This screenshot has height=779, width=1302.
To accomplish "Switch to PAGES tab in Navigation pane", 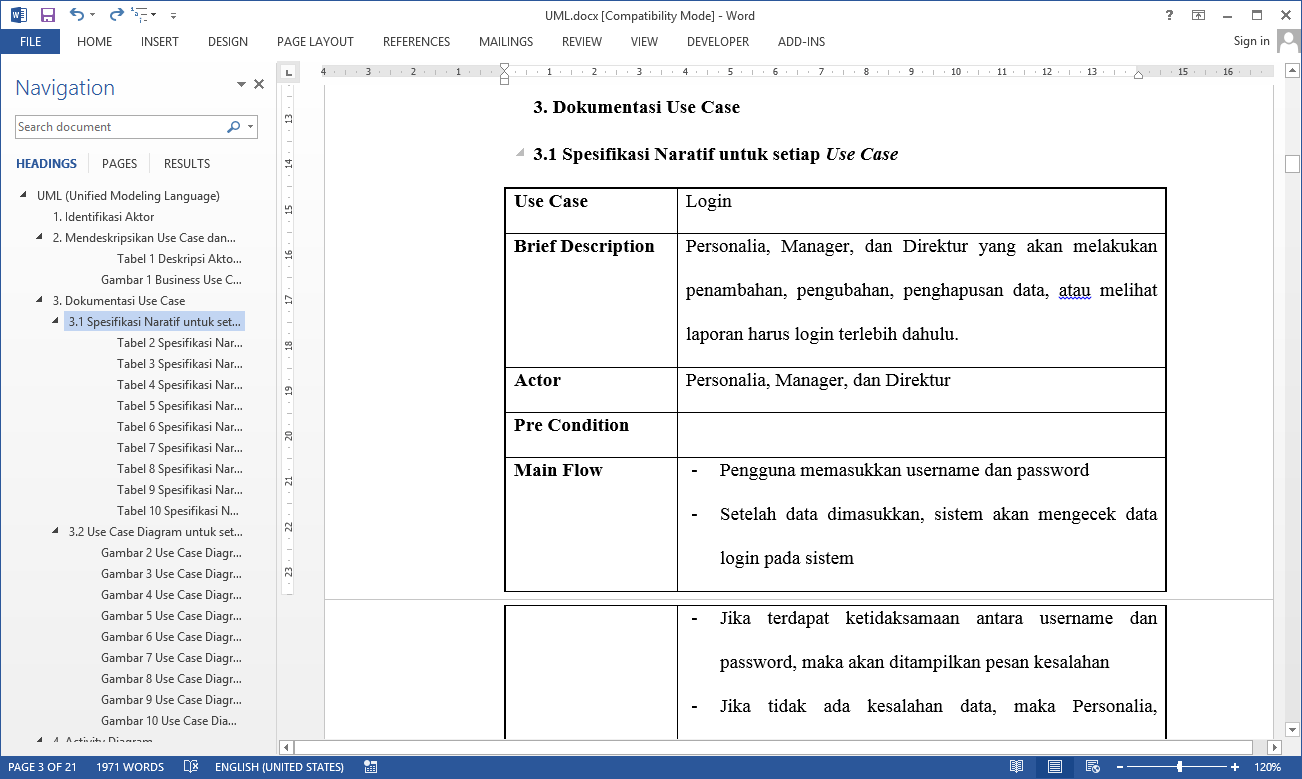I will [x=120, y=163].
